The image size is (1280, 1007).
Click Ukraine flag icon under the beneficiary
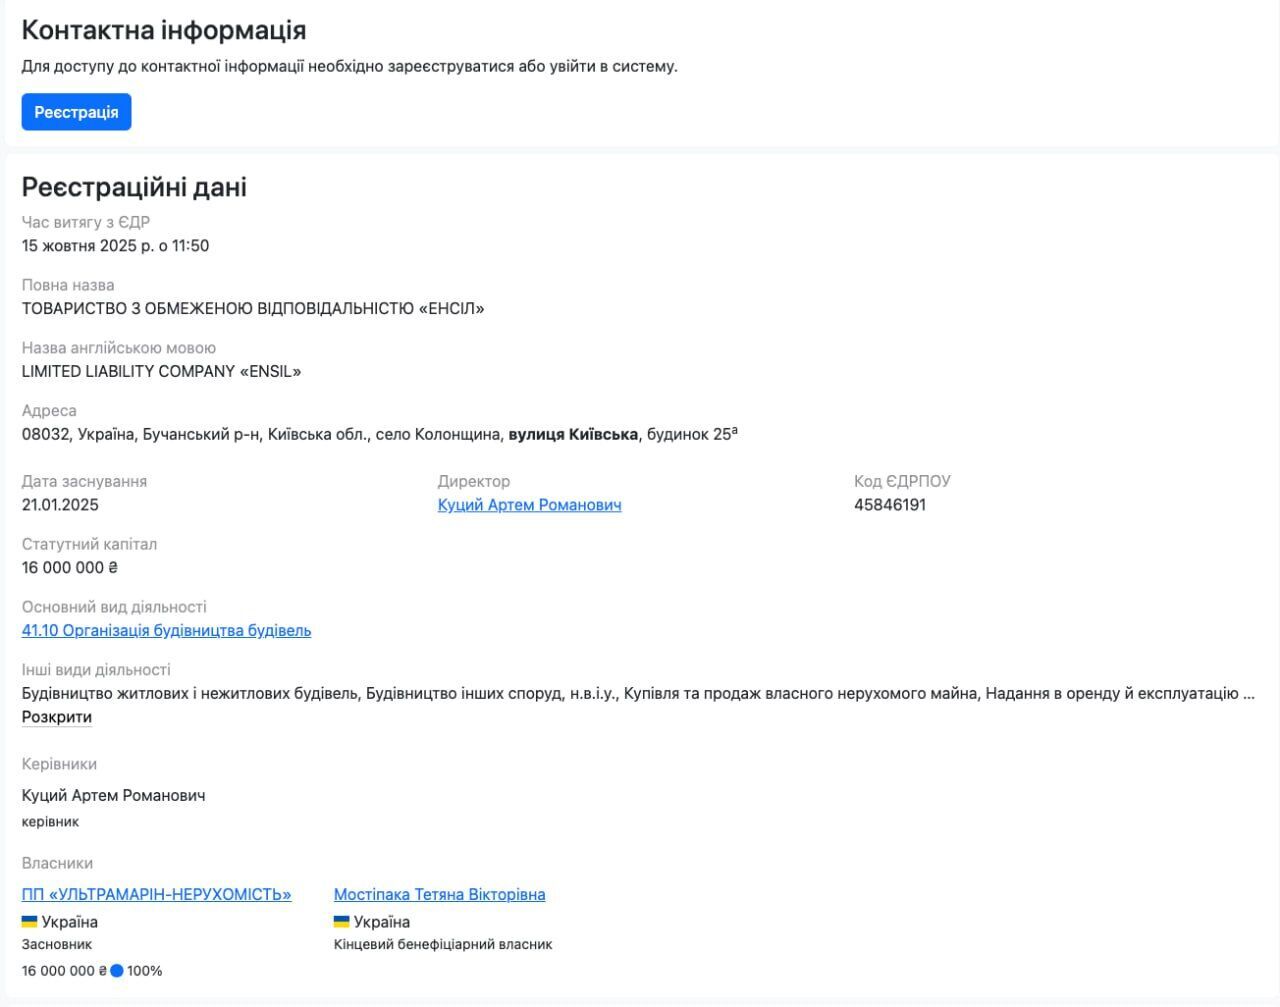click(x=342, y=921)
